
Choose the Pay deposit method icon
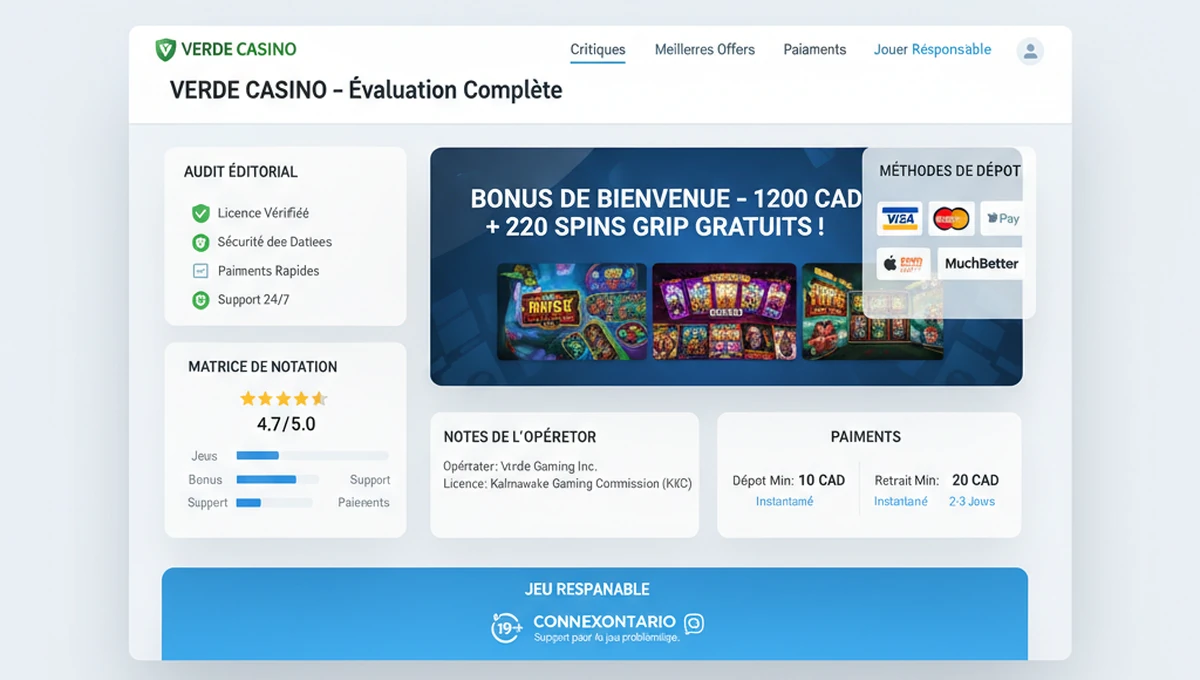click(1001, 218)
